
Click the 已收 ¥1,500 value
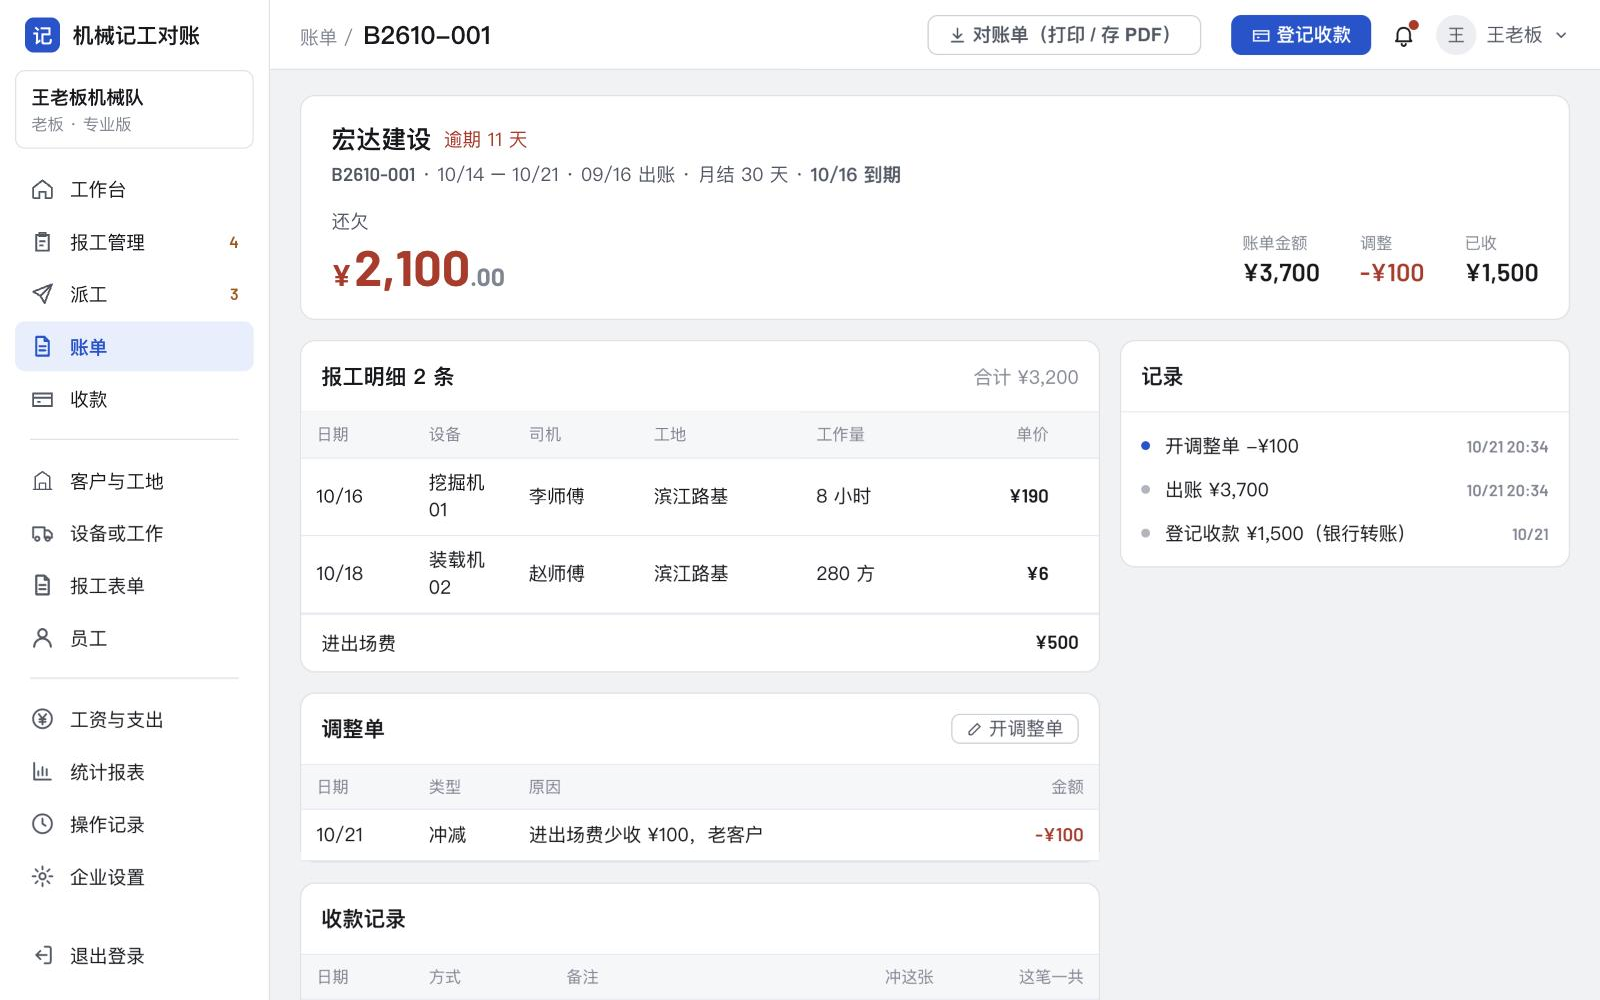pyautogui.click(x=1501, y=273)
